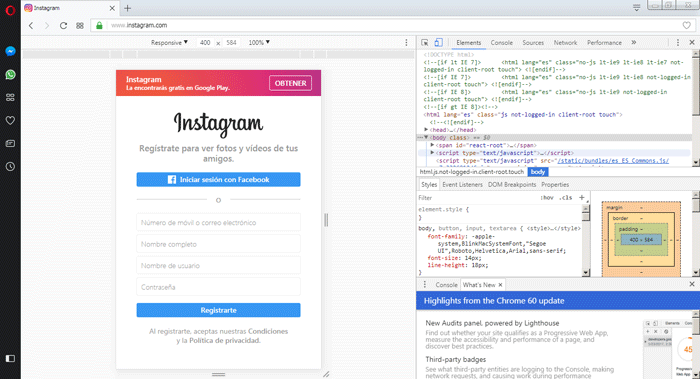Add new style rule plus icon
The height and width of the screenshot is (379, 700).
(581, 197)
